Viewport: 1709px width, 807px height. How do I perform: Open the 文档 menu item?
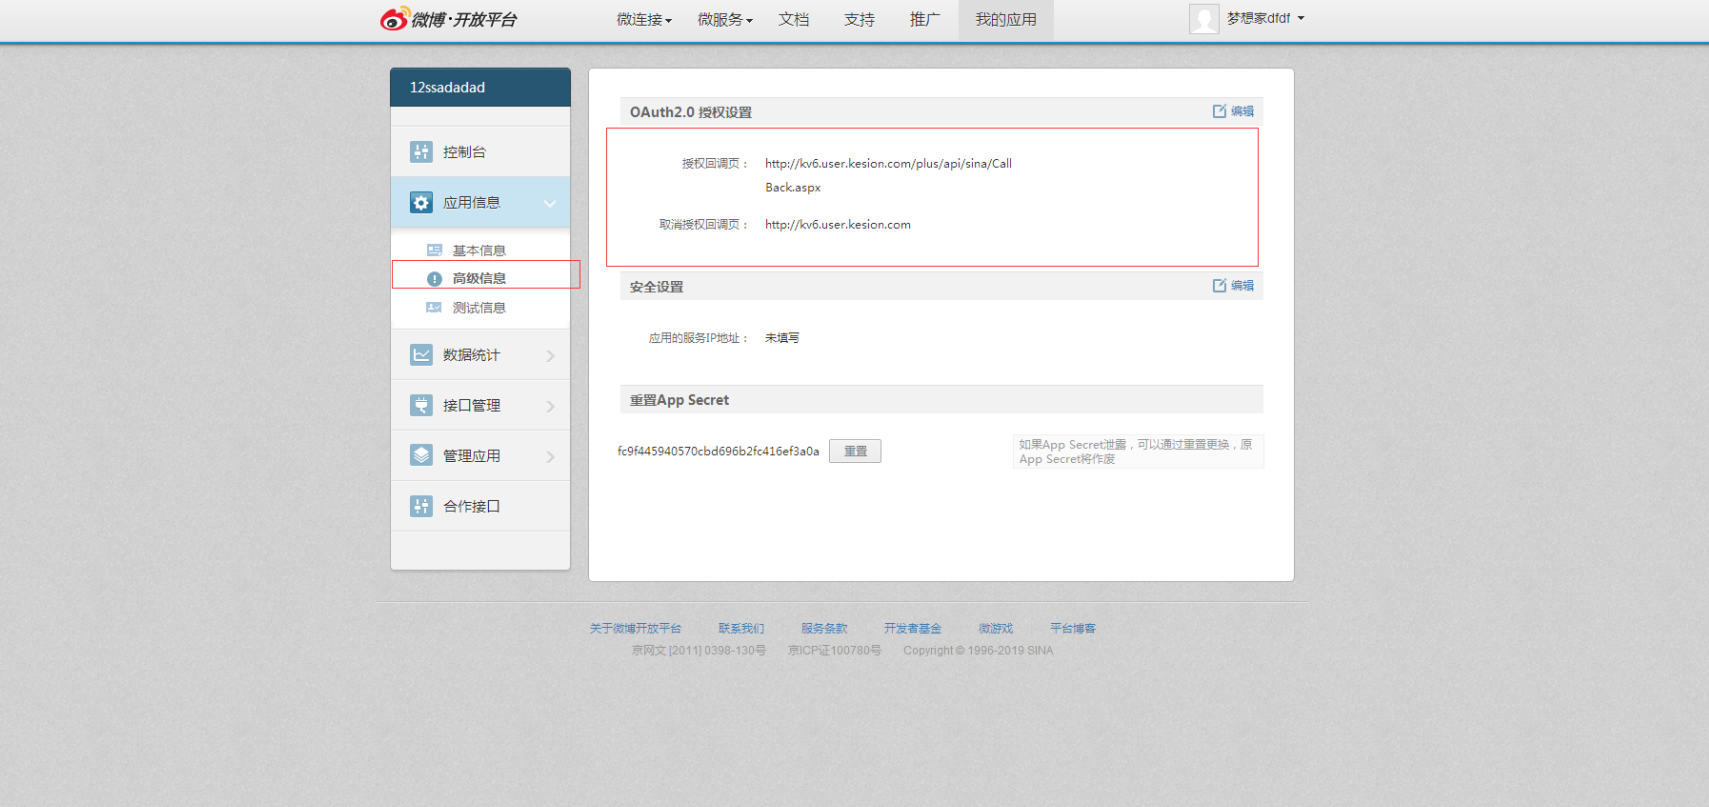coord(794,19)
